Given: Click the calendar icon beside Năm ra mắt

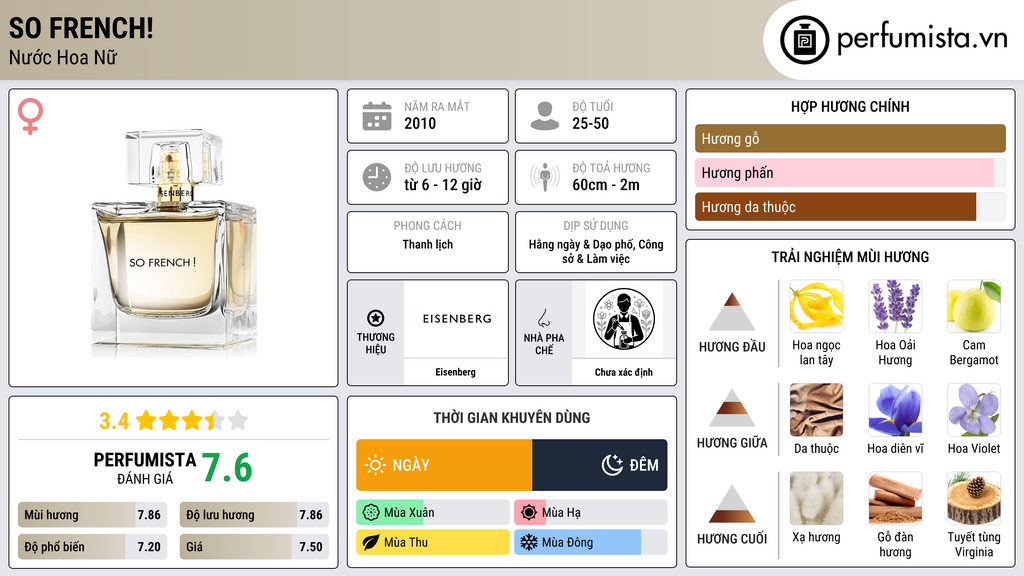Looking at the screenshot, I should [377, 116].
